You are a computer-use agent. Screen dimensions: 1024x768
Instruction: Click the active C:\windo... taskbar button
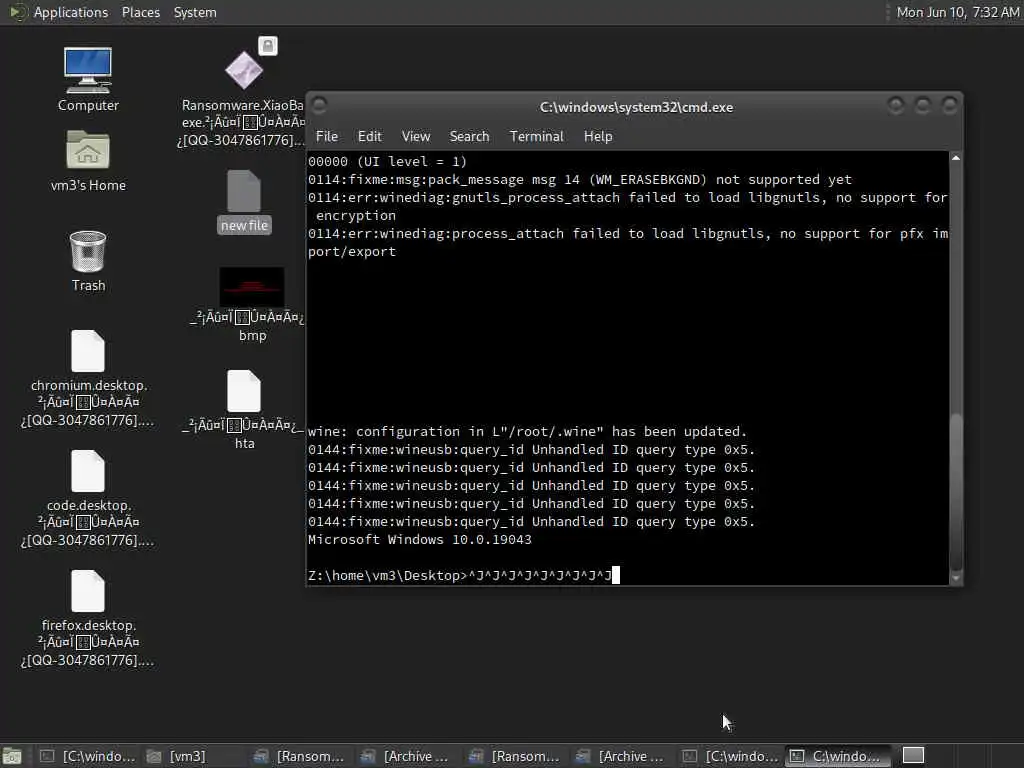[837, 756]
